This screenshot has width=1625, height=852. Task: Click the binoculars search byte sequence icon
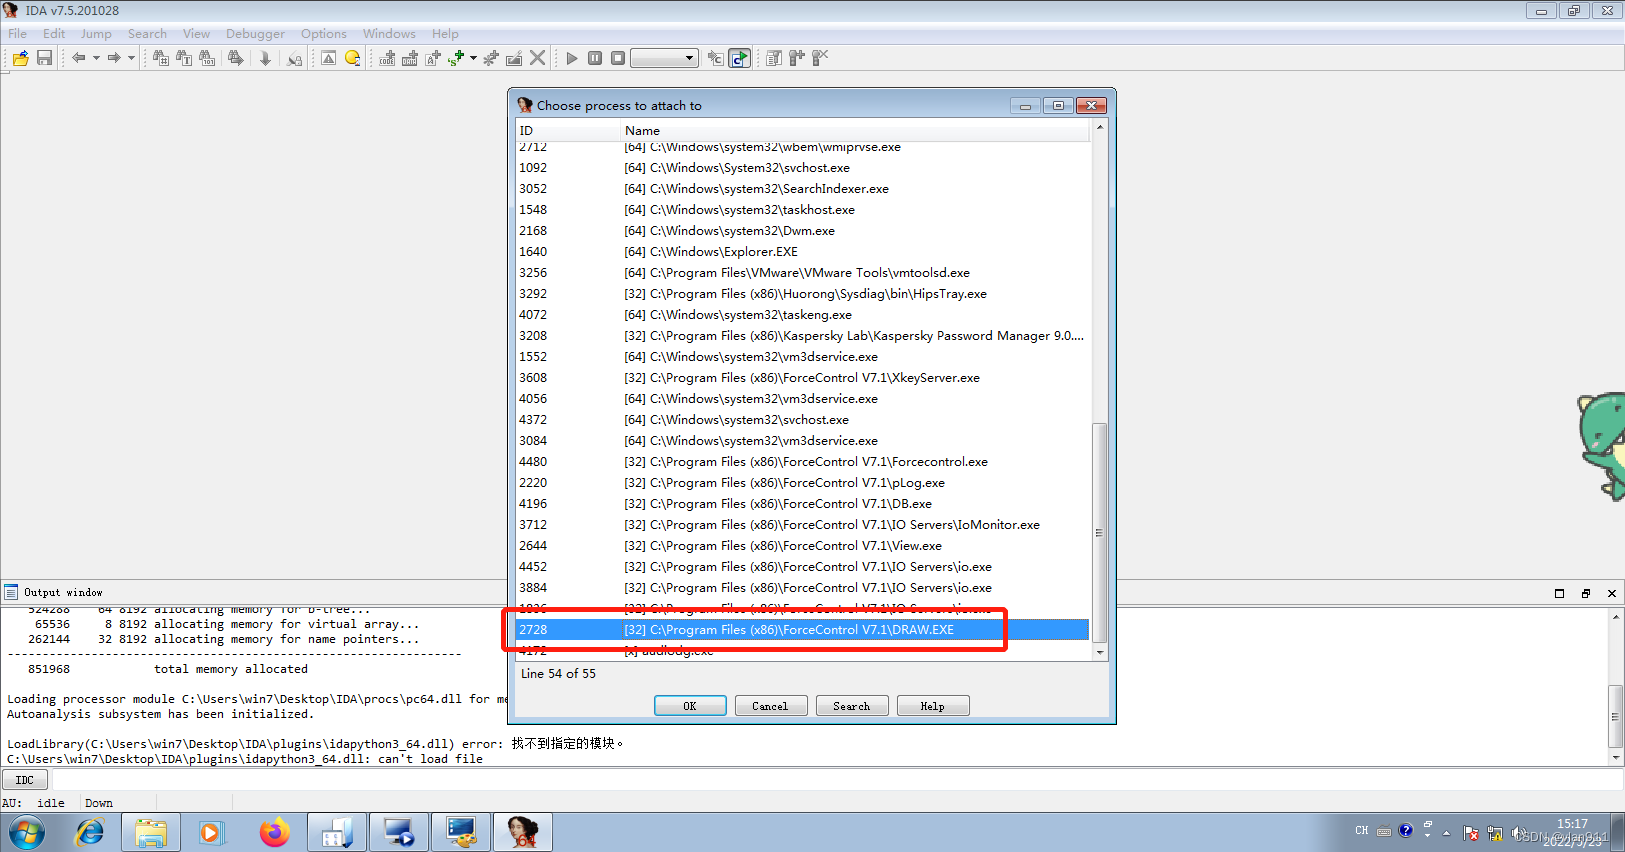[207, 58]
